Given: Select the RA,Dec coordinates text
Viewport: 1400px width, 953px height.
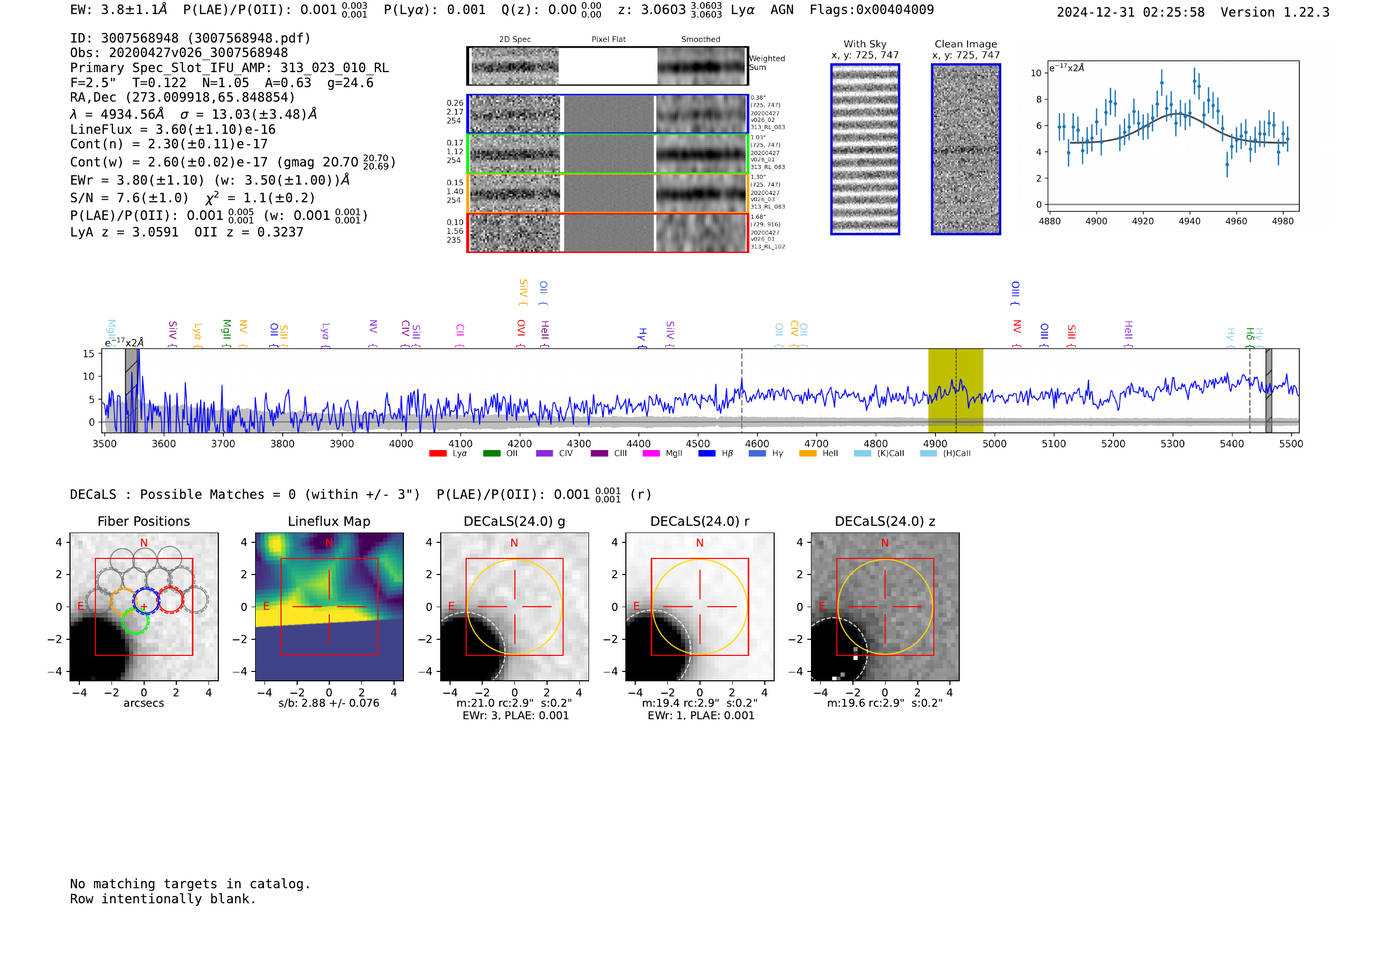Looking at the screenshot, I should 183,98.
